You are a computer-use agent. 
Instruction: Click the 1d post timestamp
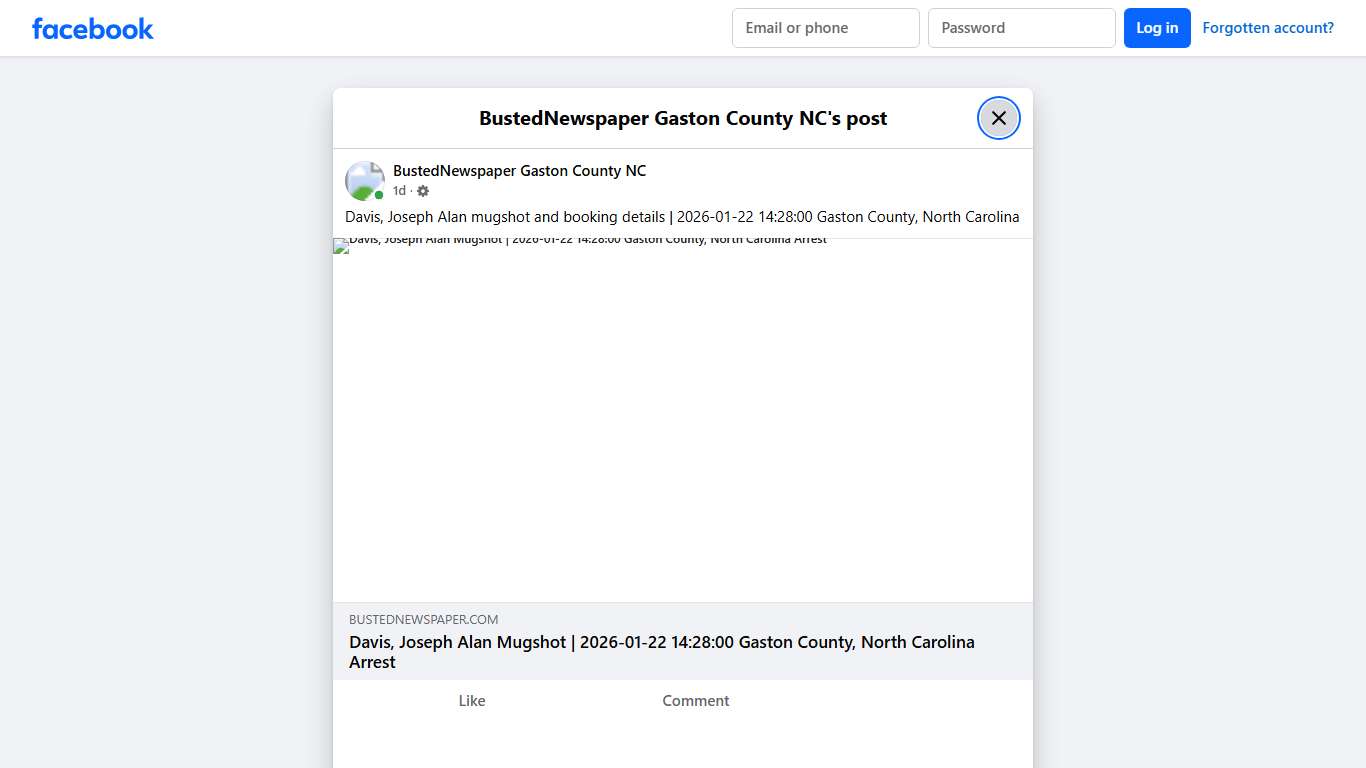click(x=399, y=191)
